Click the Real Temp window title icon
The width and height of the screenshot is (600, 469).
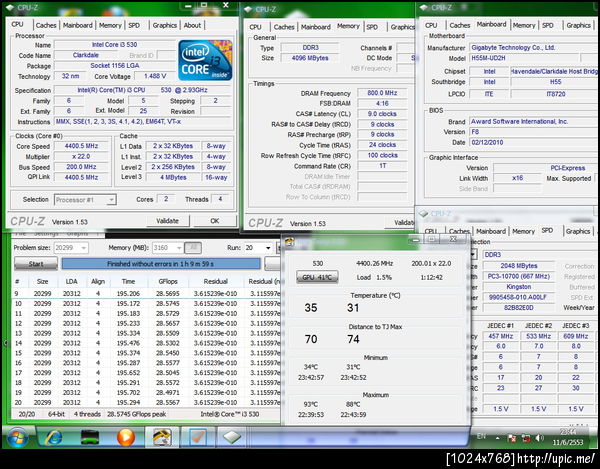[290, 242]
